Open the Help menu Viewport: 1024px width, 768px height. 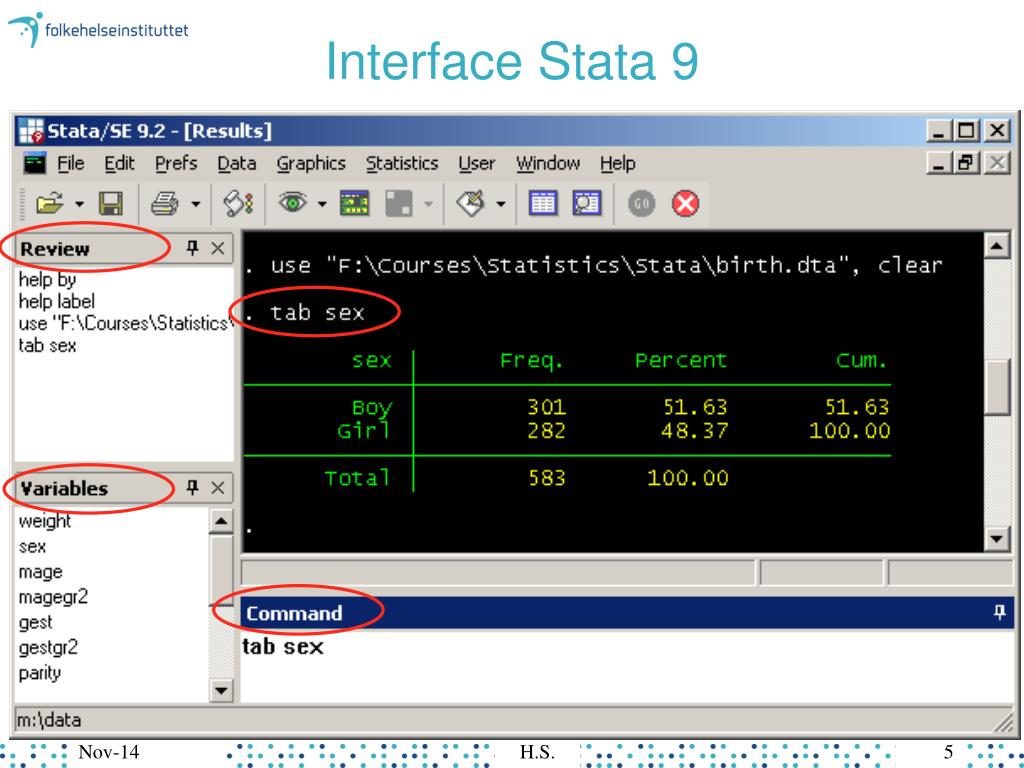618,163
